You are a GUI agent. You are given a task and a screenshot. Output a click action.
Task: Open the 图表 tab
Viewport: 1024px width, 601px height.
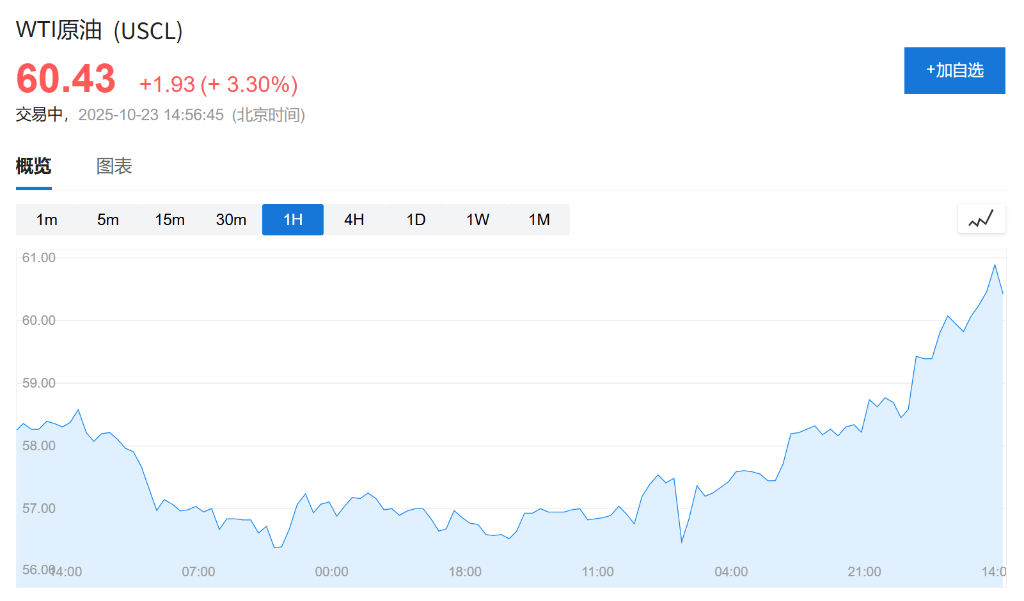[x=114, y=167]
